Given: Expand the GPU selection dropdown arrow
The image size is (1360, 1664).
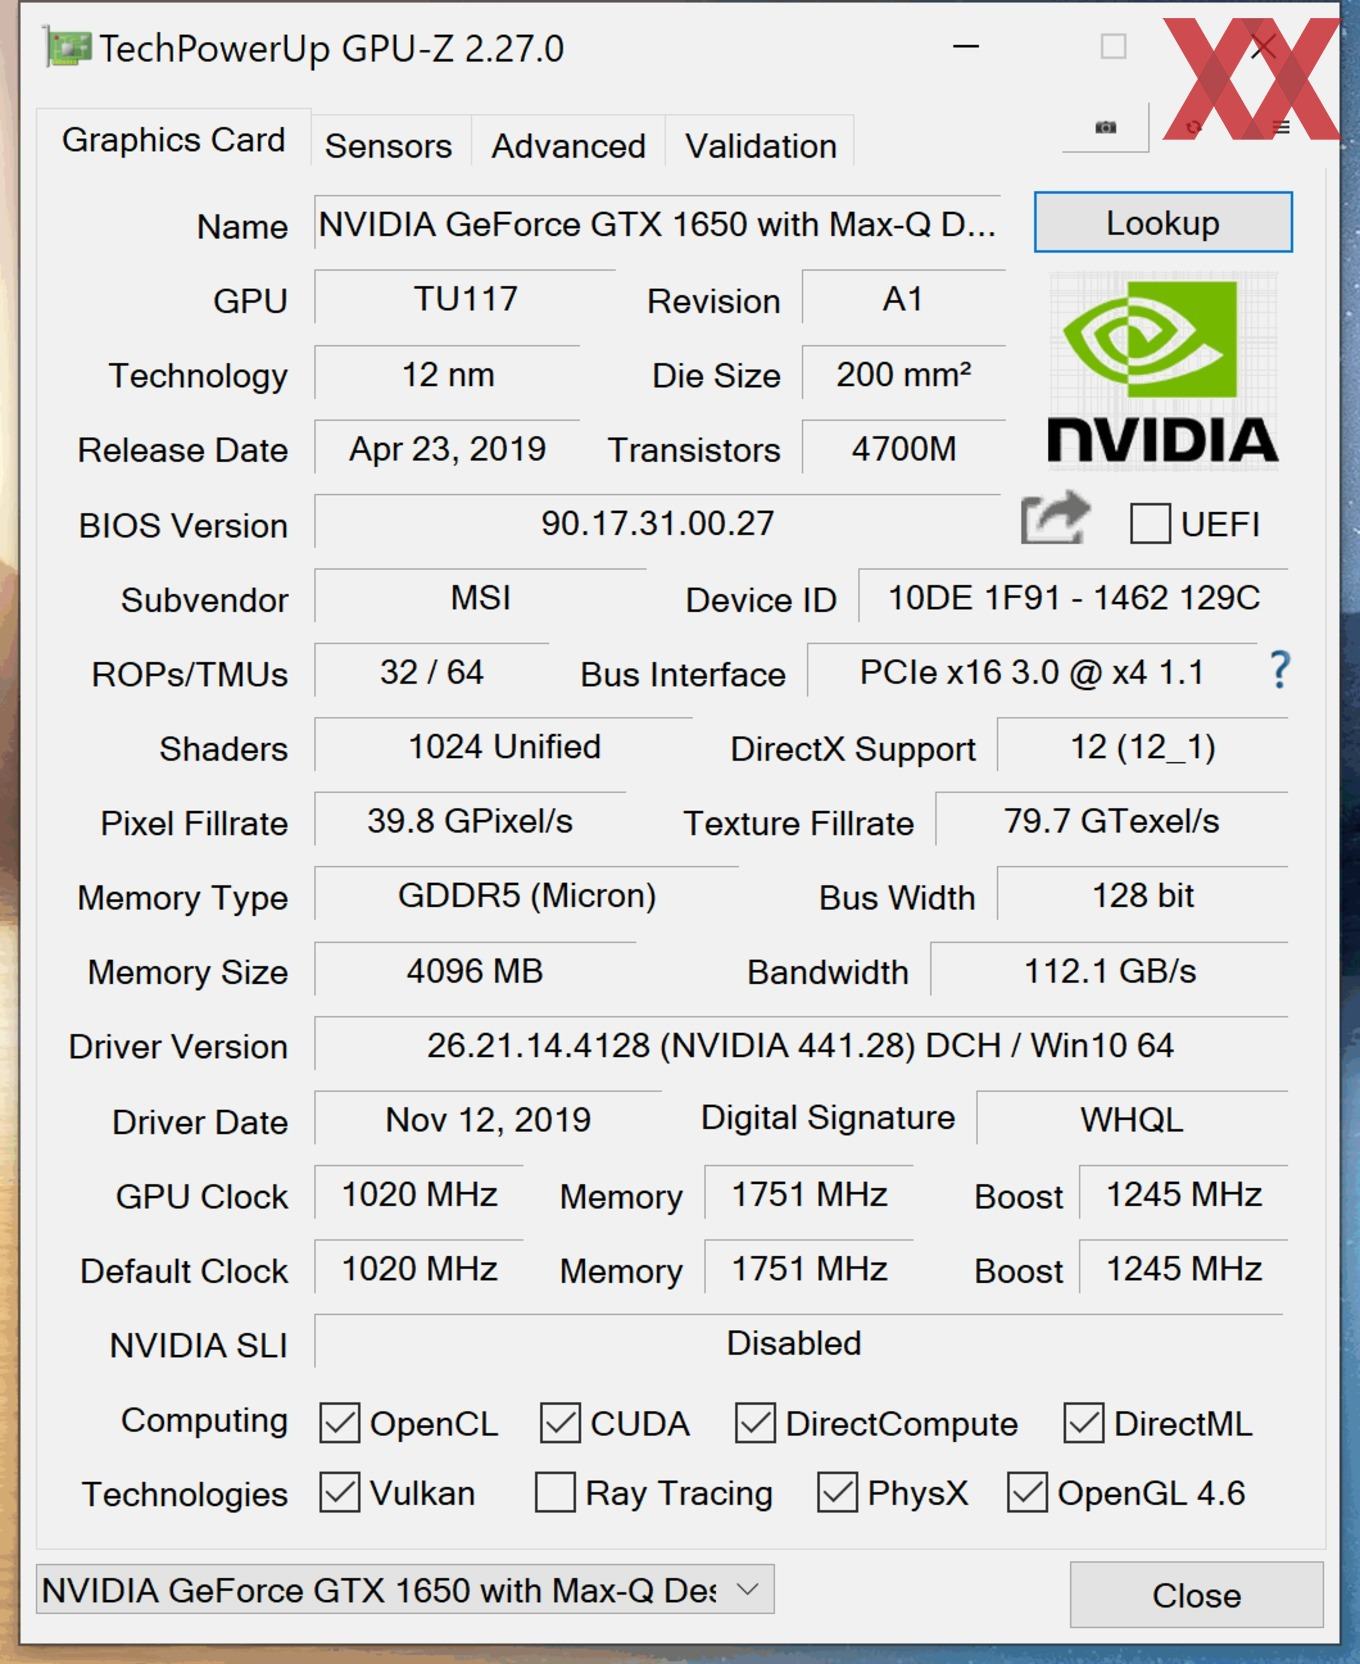Looking at the screenshot, I should [747, 1589].
